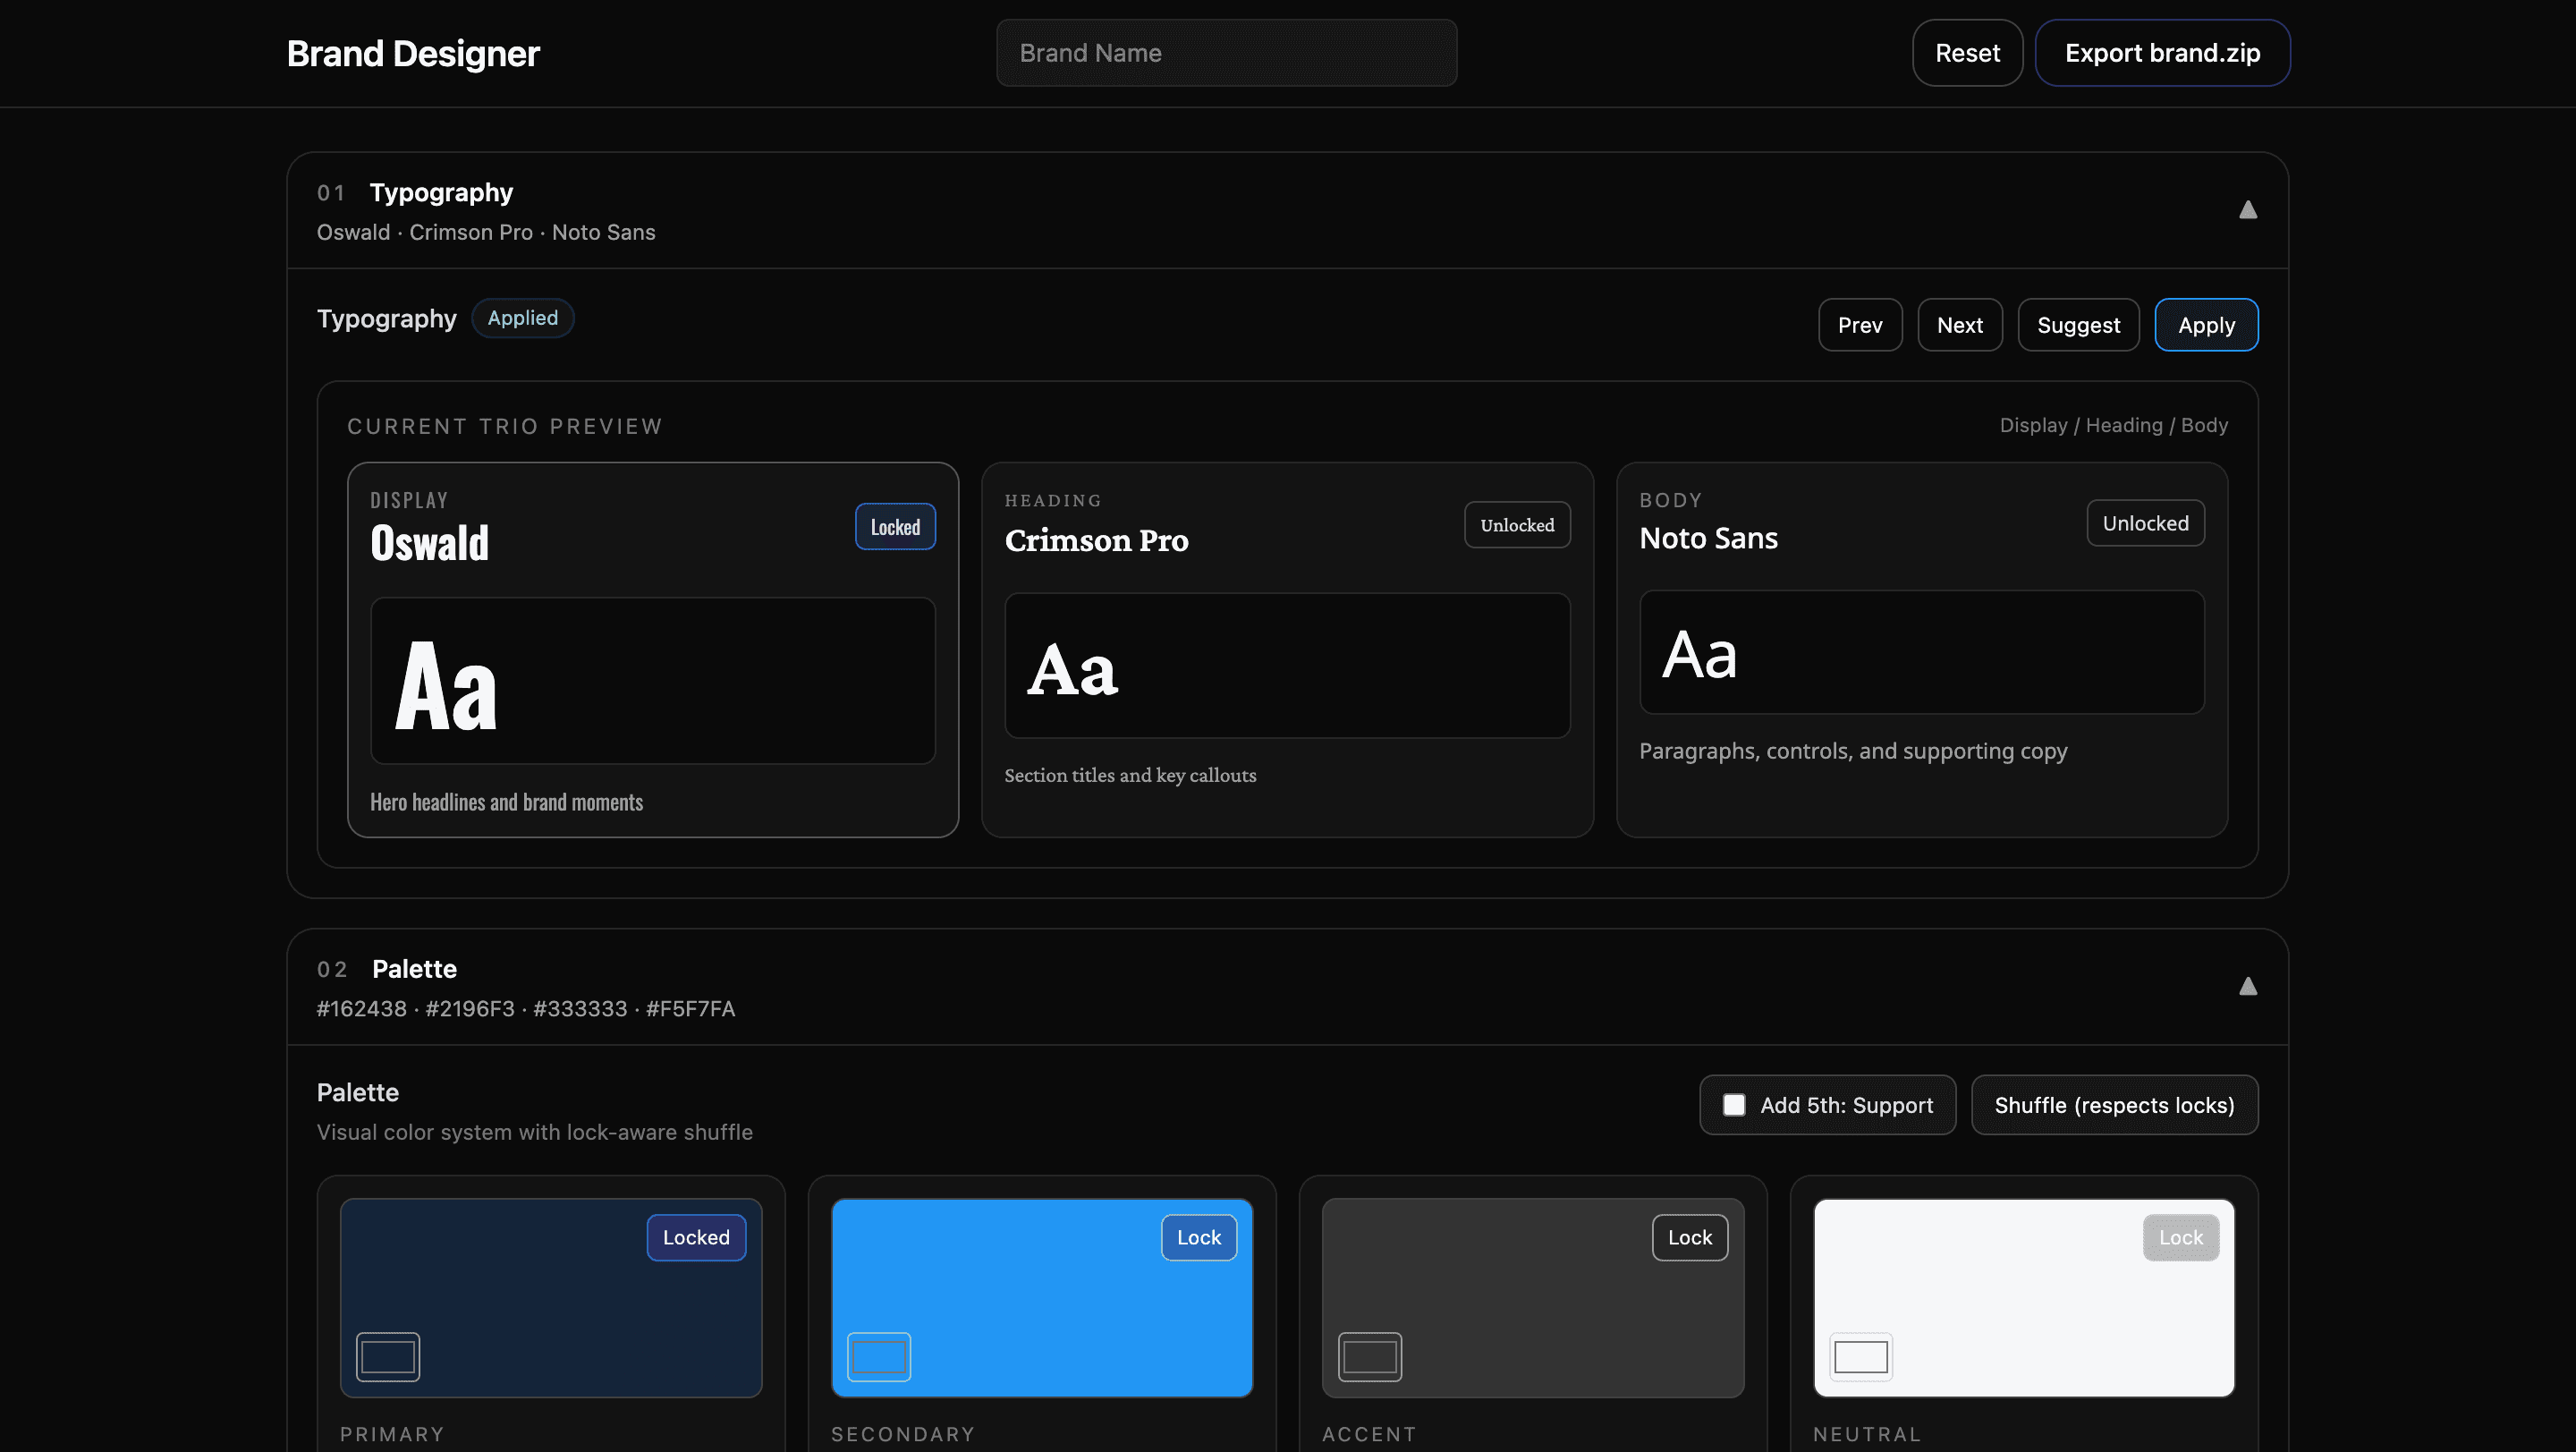Collapse the Typography section arrow
Image resolution: width=2576 pixels, height=1452 pixels.
point(2247,210)
